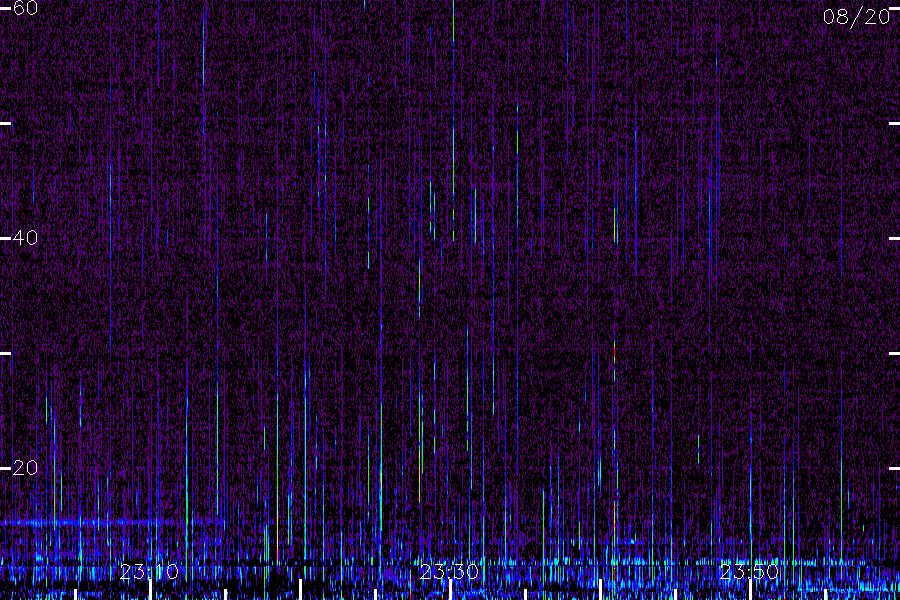Click the 08/20 date label
The image size is (900, 600).
[856, 17]
